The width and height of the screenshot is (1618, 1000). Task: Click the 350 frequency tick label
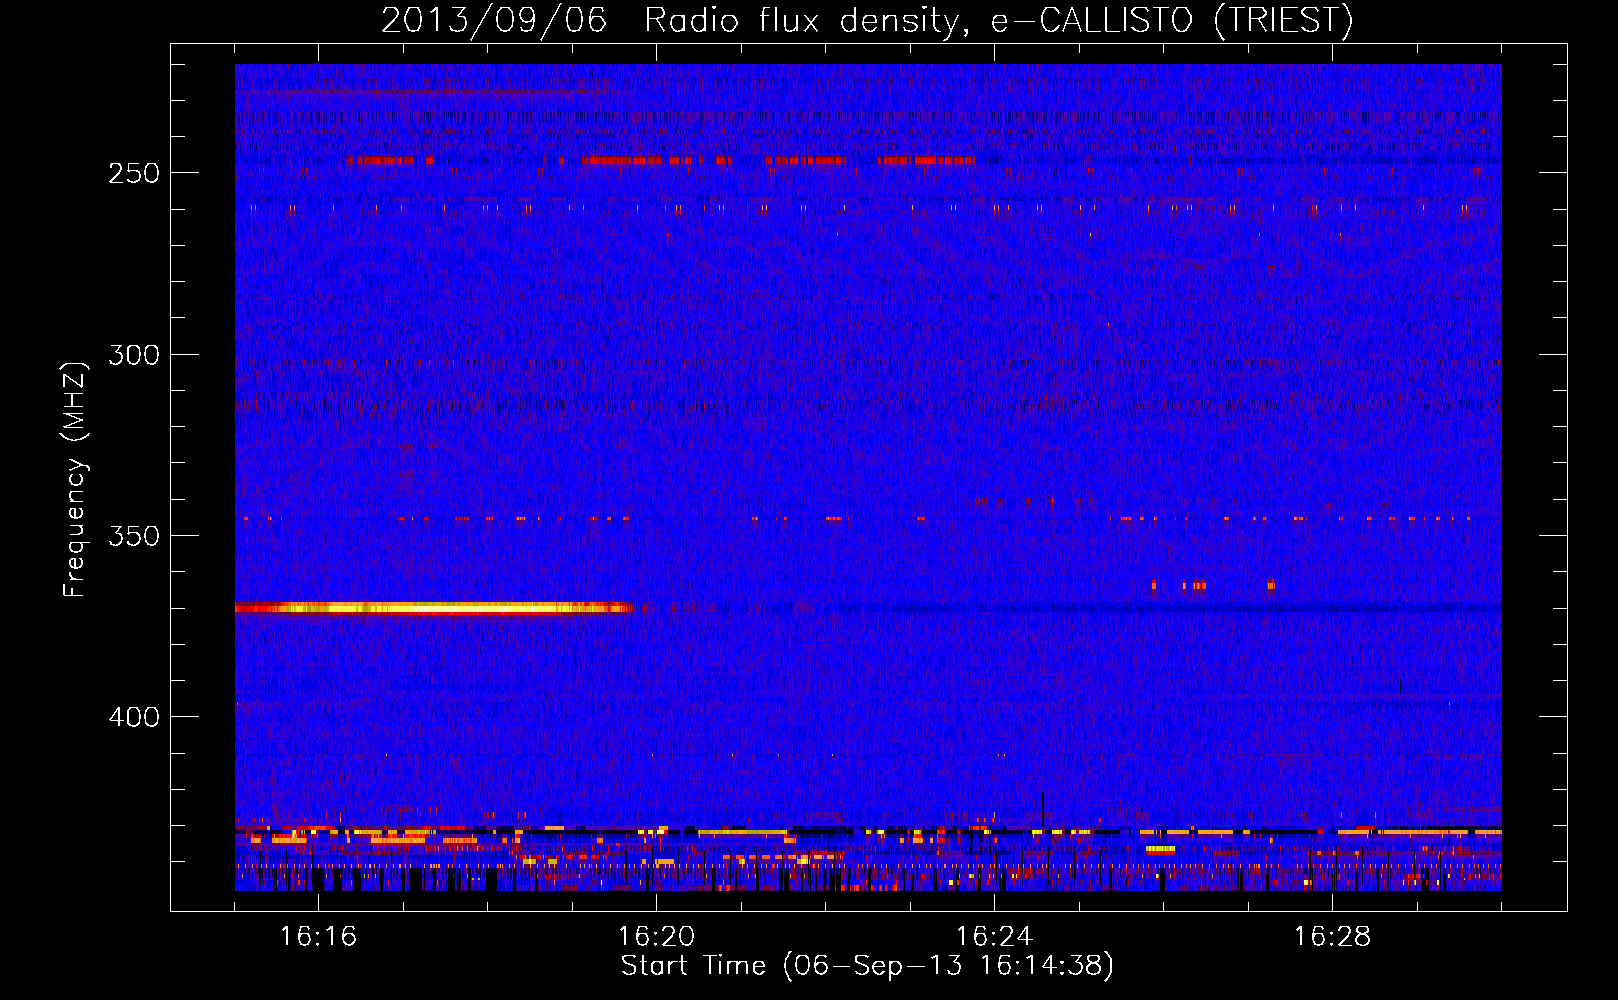133,536
